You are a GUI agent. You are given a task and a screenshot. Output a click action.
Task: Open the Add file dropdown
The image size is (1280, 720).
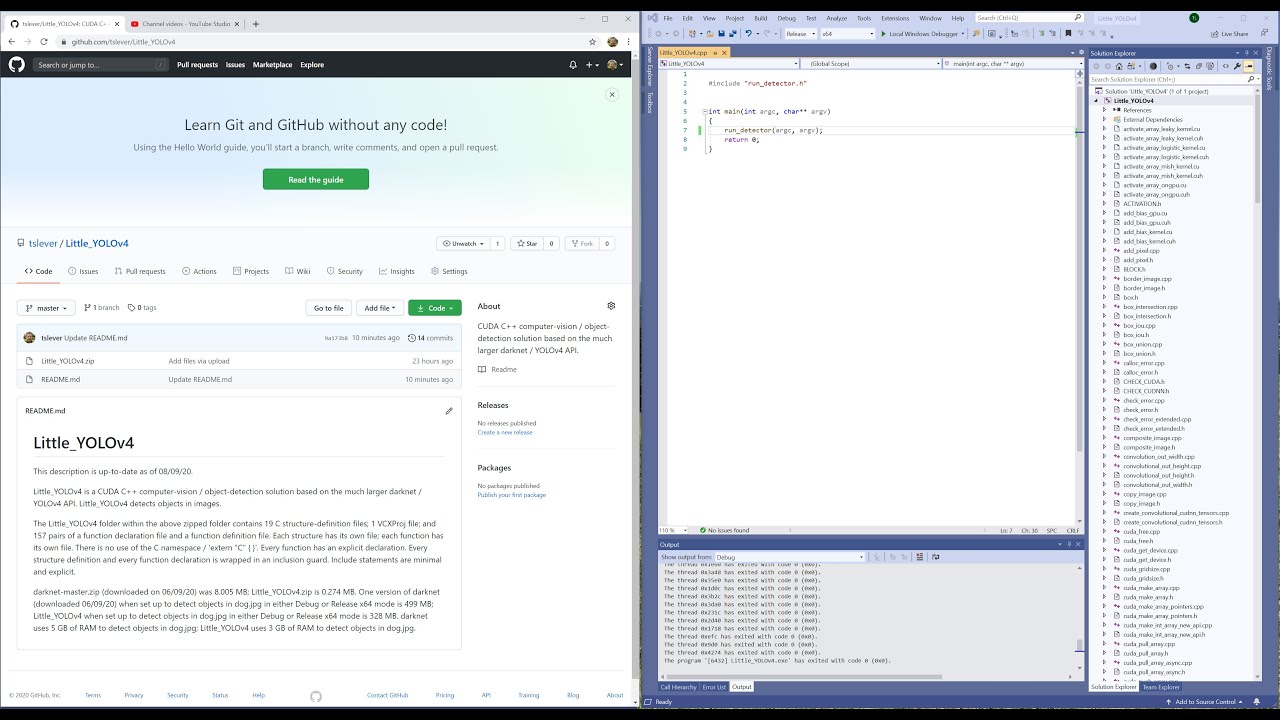point(380,308)
